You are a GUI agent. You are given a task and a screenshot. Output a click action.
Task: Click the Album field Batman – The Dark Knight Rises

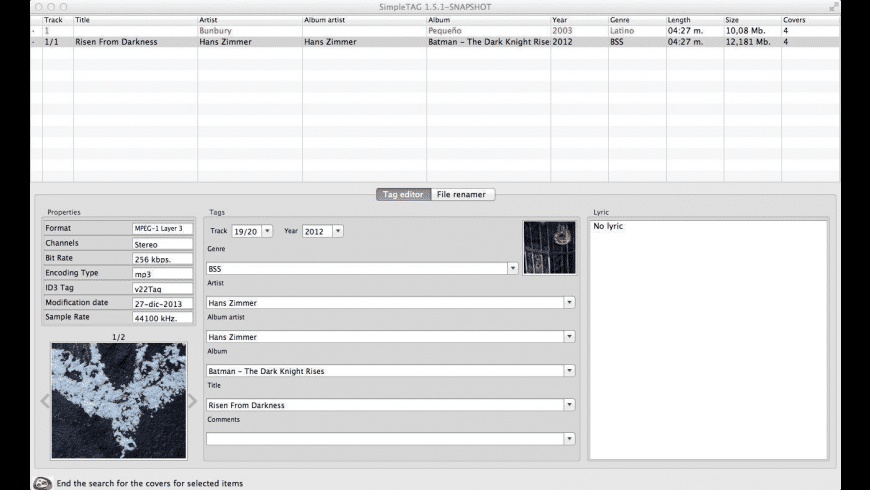(x=385, y=371)
